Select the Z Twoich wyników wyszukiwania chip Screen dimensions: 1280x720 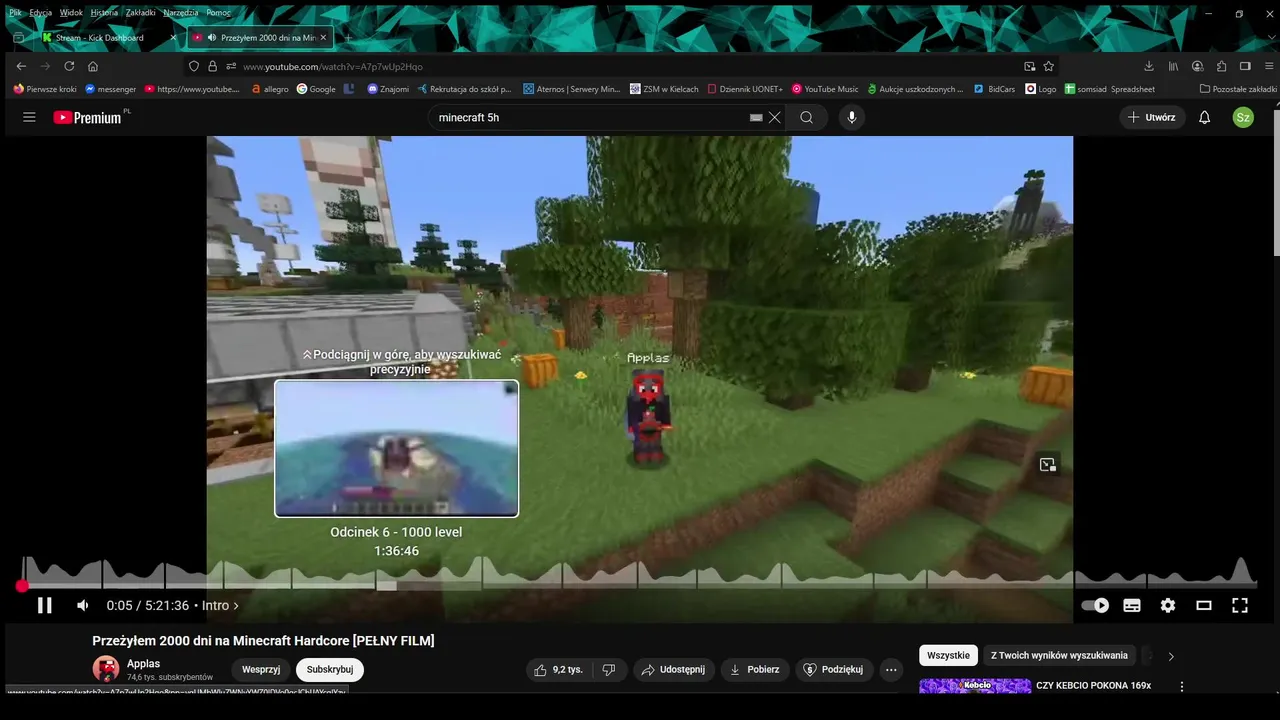1059,655
